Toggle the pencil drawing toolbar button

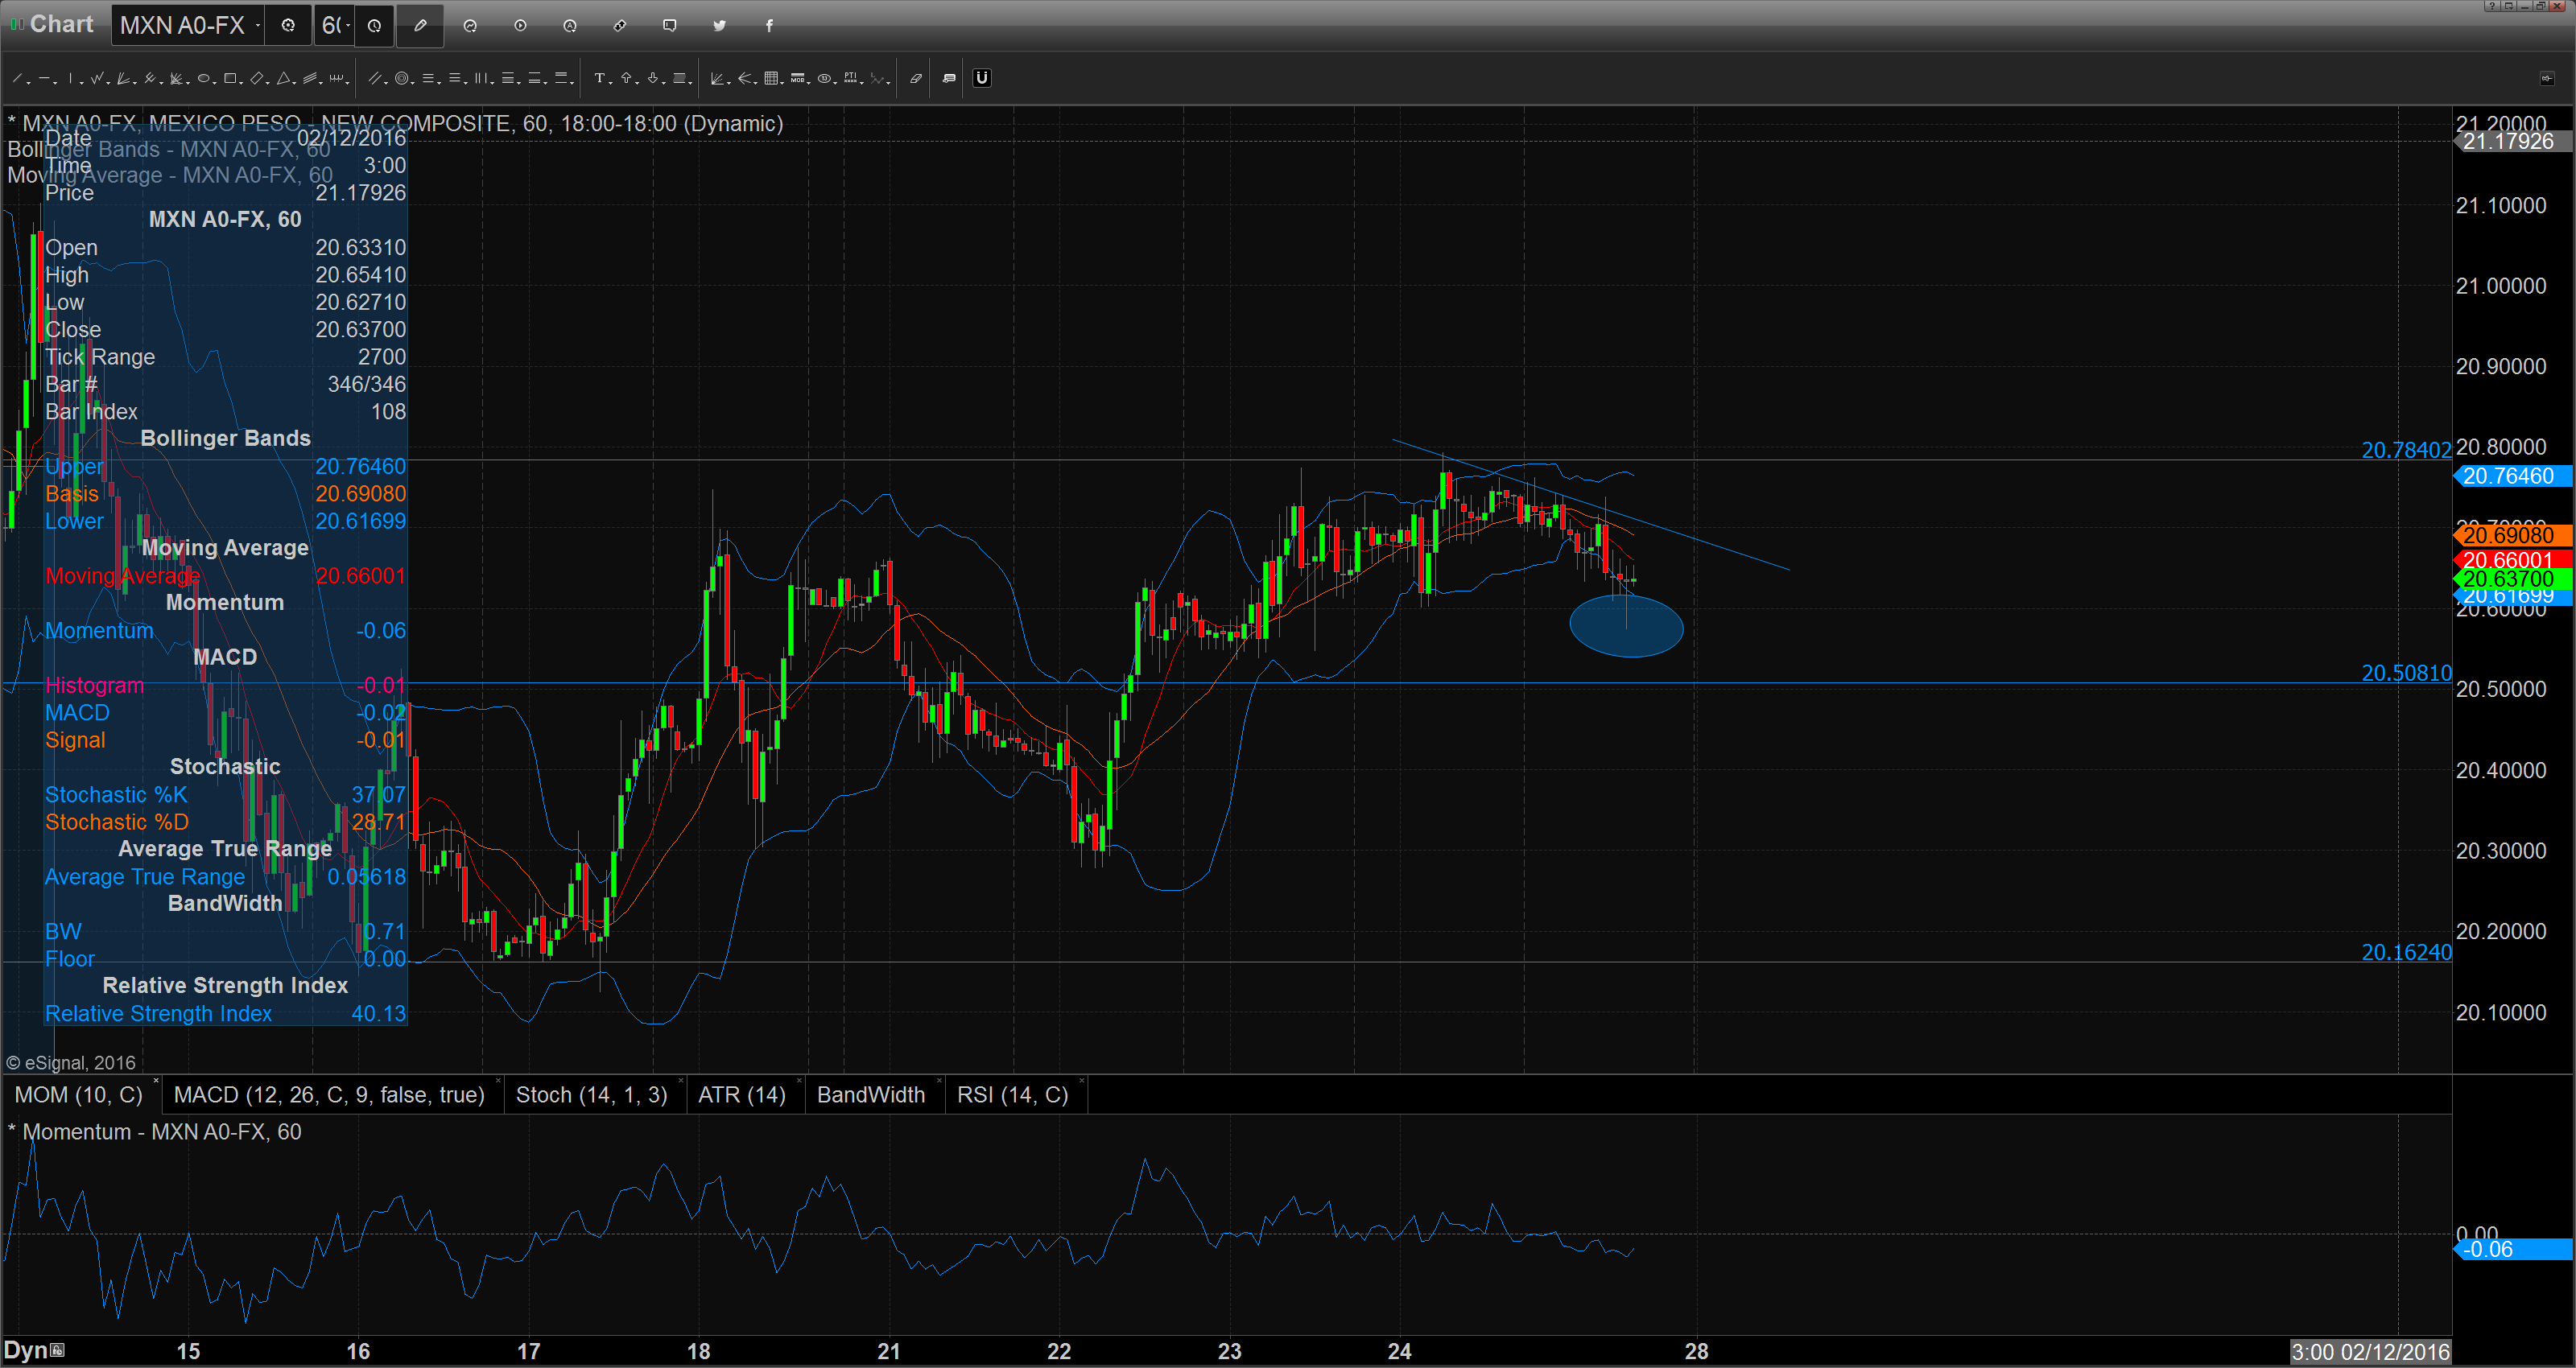click(420, 26)
